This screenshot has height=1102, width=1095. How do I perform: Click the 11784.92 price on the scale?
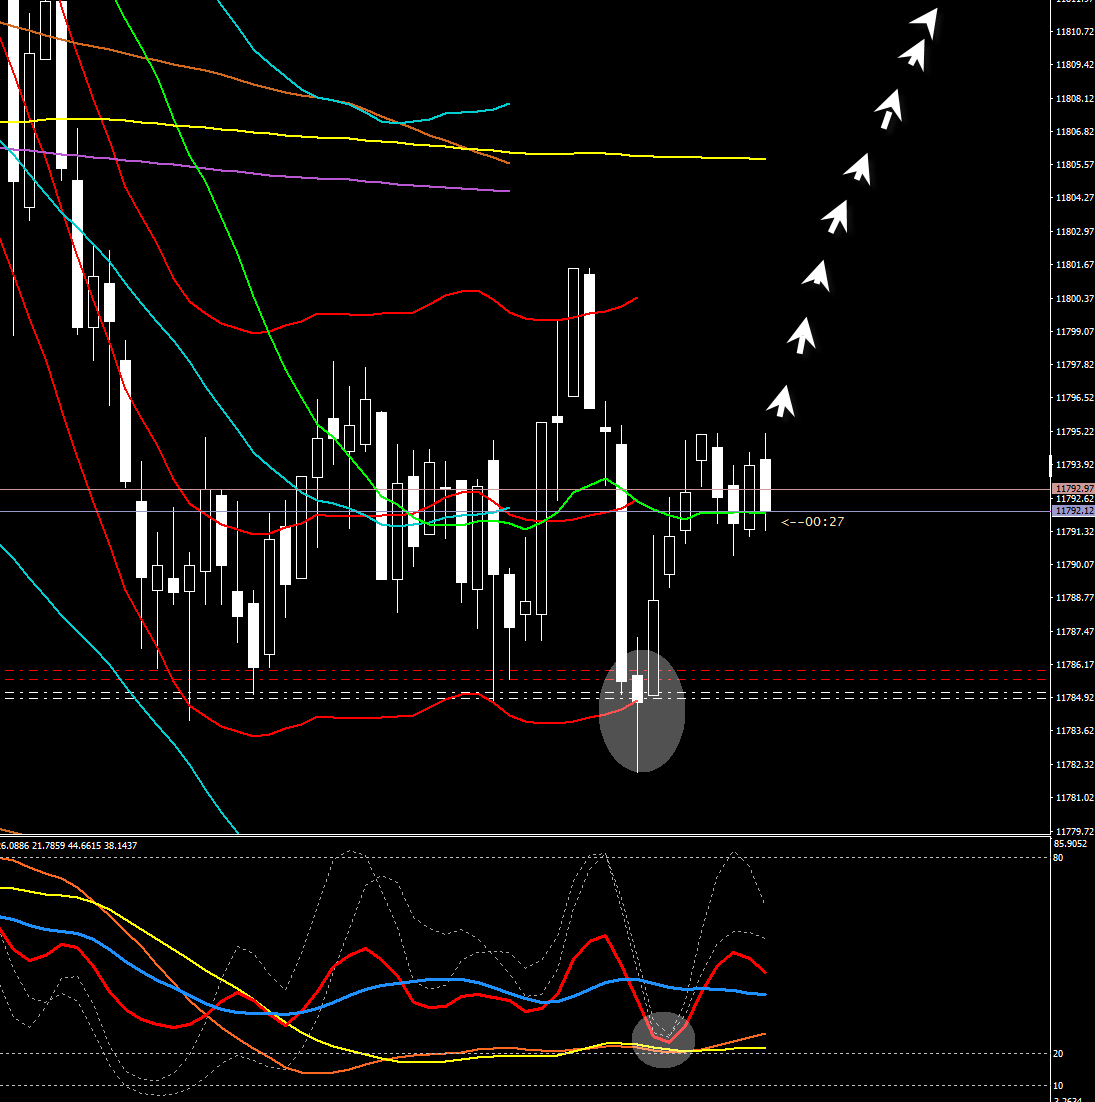[1072, 697]
